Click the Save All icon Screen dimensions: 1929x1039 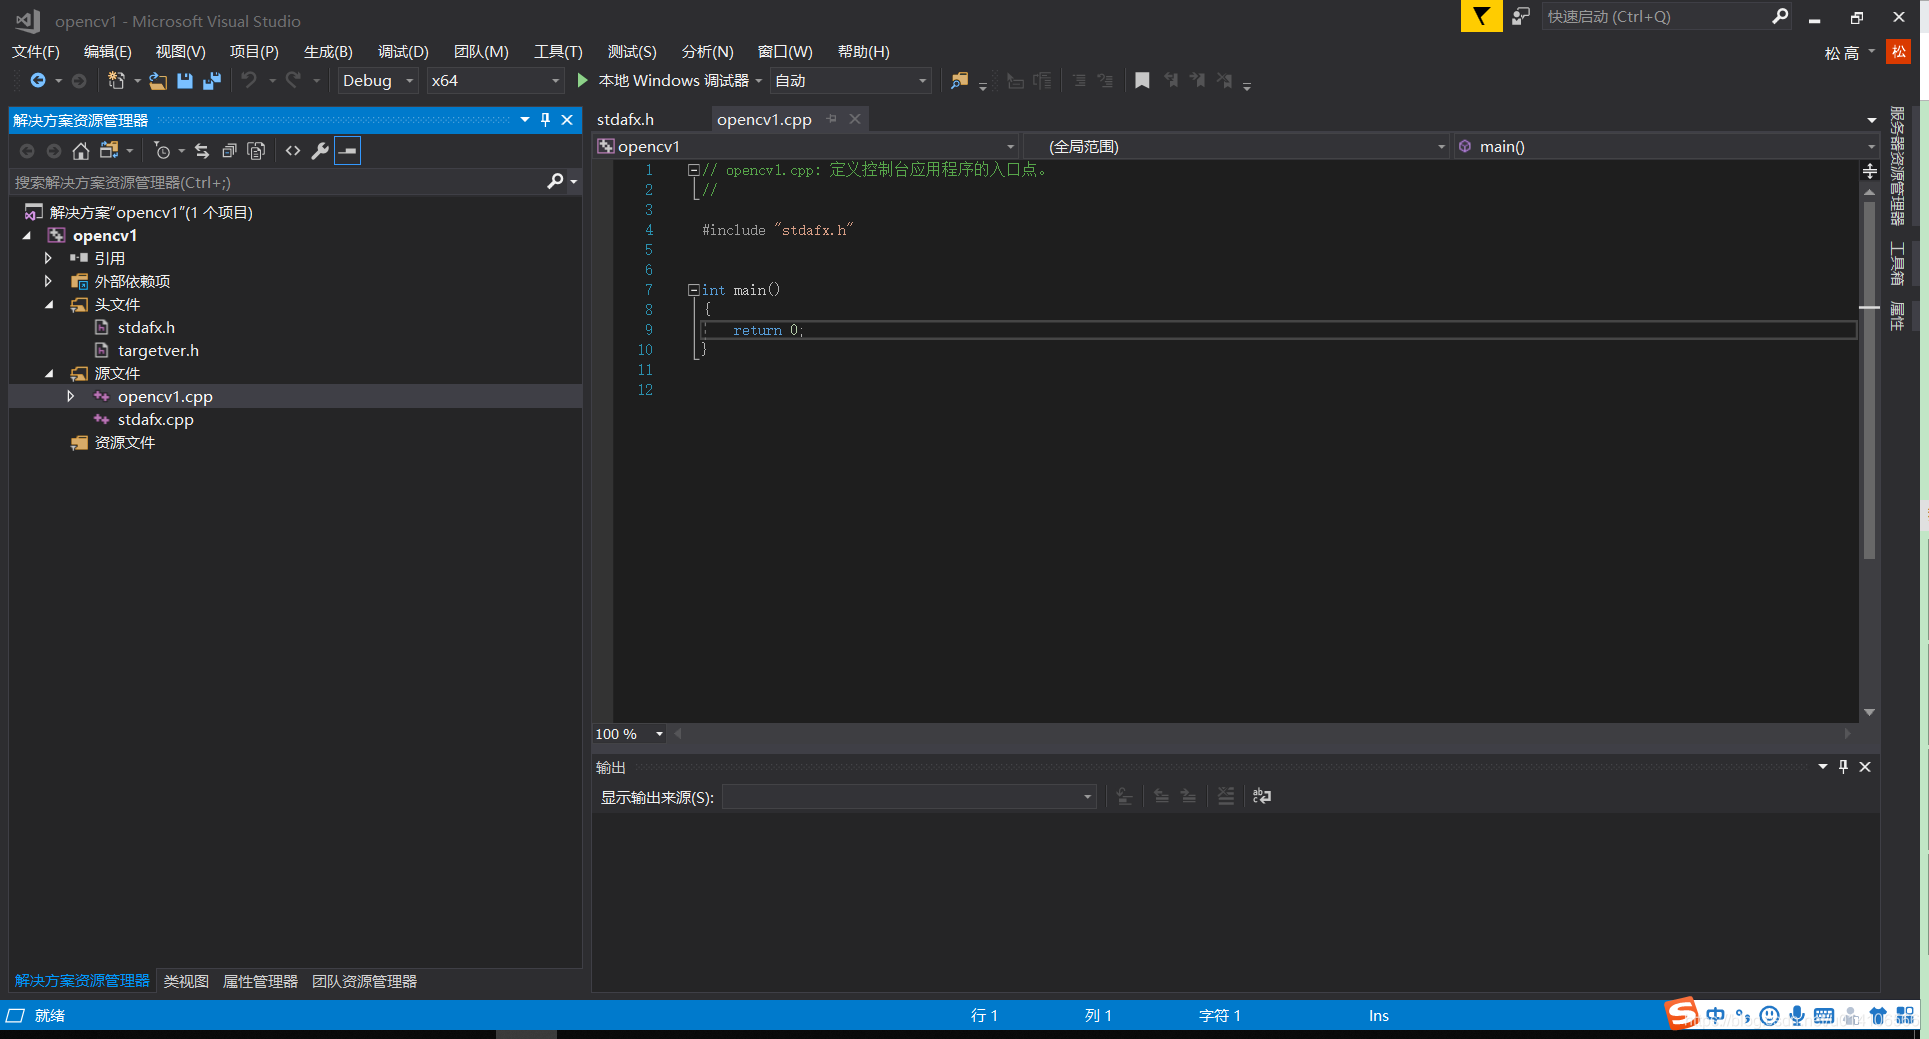(212, 81)
